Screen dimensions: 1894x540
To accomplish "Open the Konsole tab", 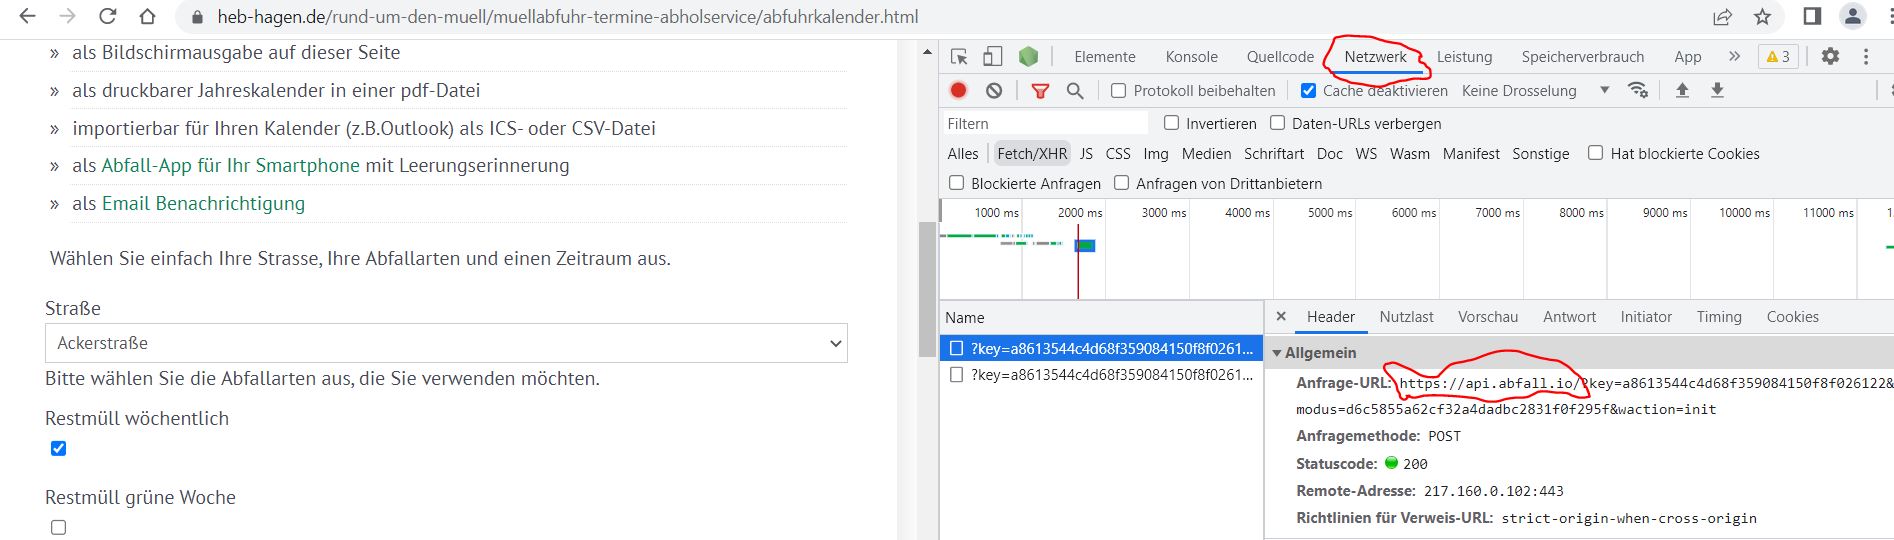I will pos(1192,57).
